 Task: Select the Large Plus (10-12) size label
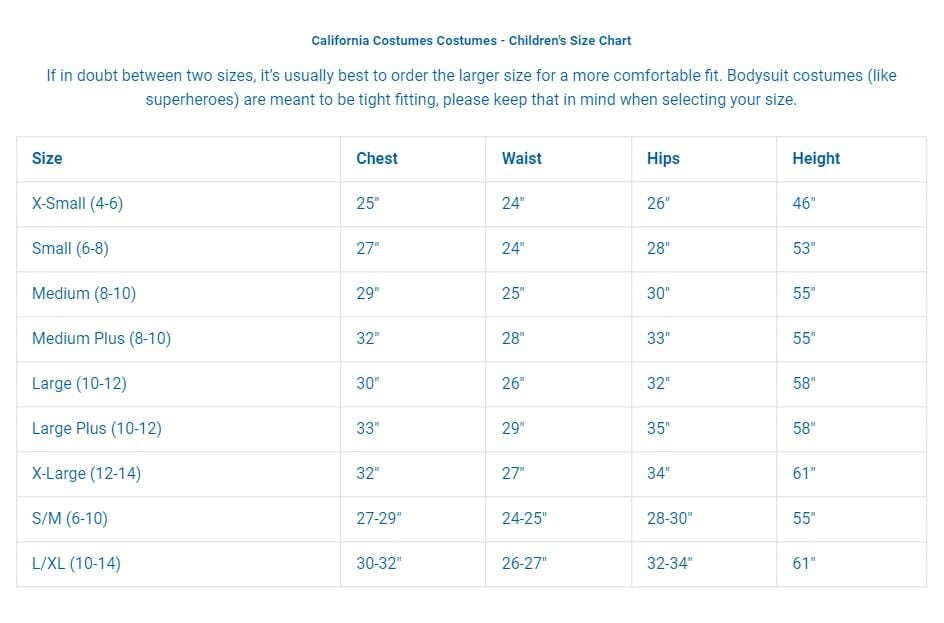[x=97, y=429]
